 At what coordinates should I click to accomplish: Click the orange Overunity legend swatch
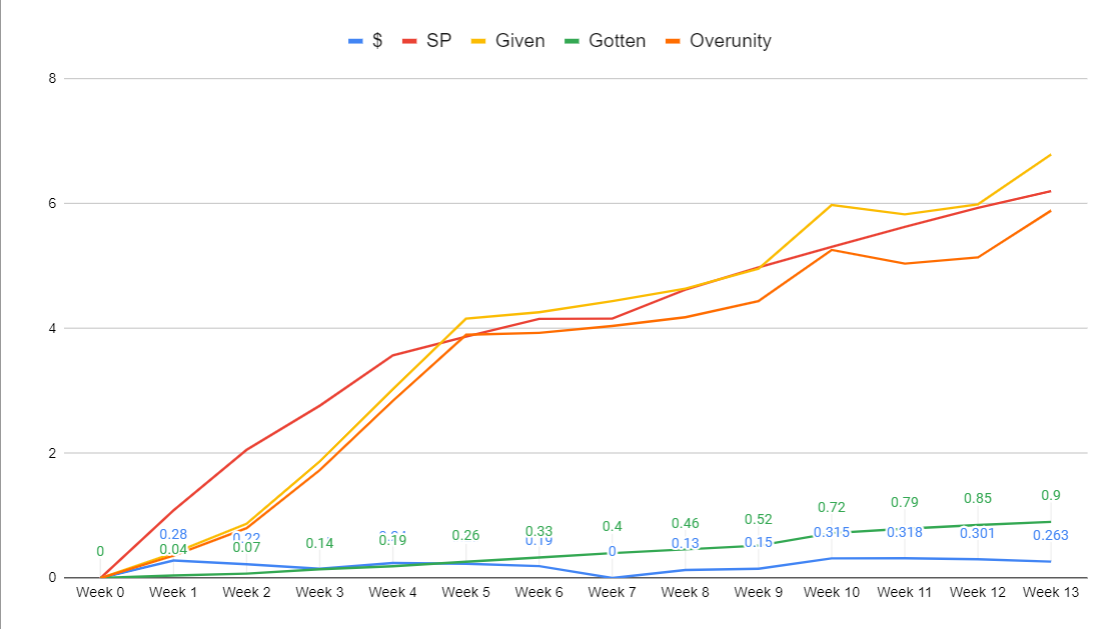[x=673, y=42]
